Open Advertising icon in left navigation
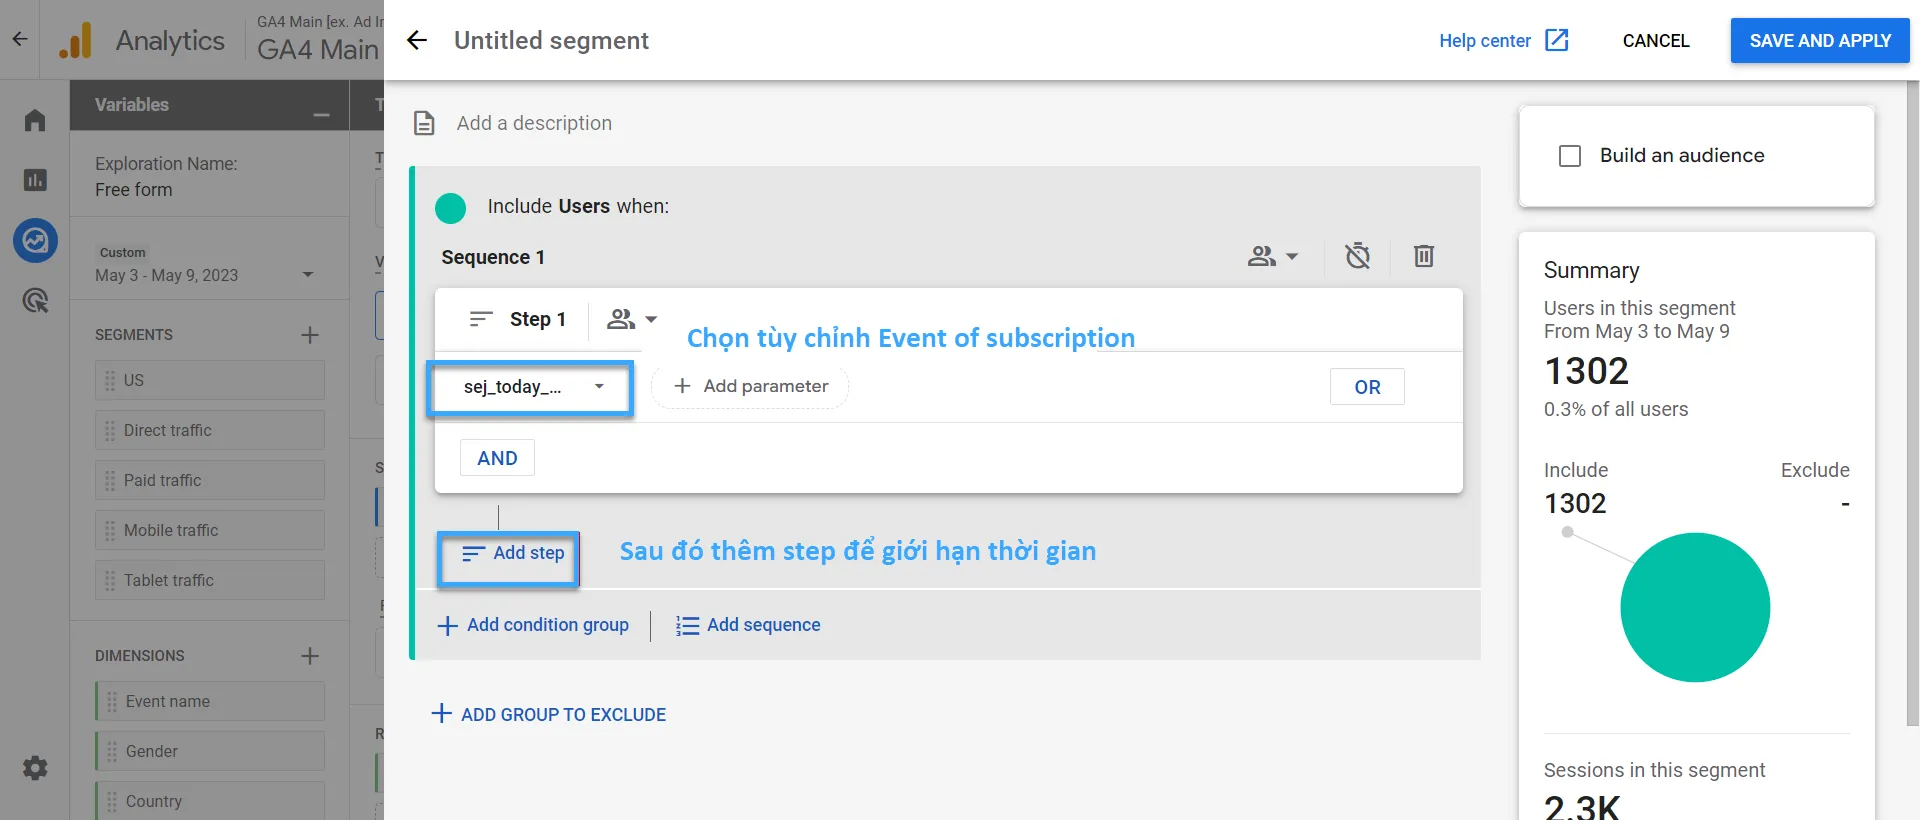The height and width of the screenshot is (820, 1920). click(x=35, y=300)
